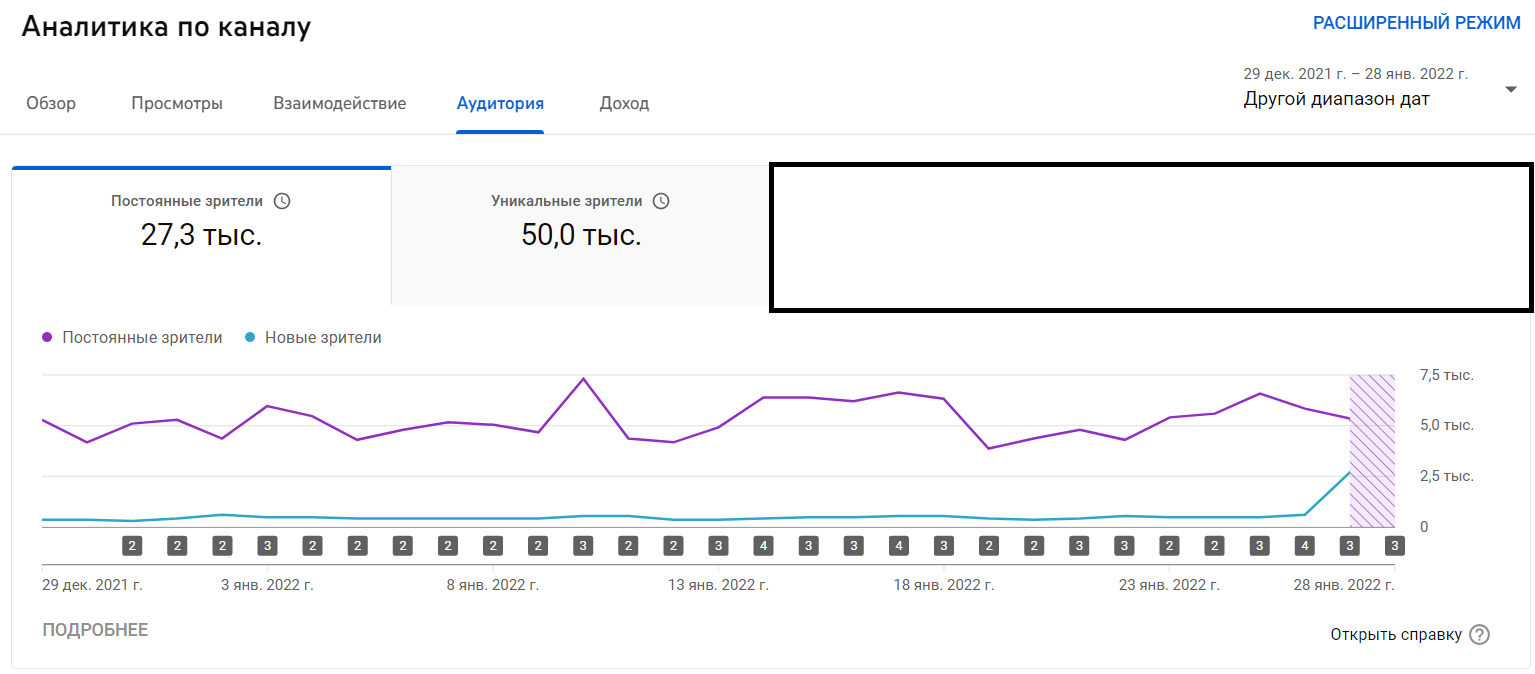Click clock icon beside Уникальные зрители
This screenshot has height=674, width=1535.
click(661, 201)
